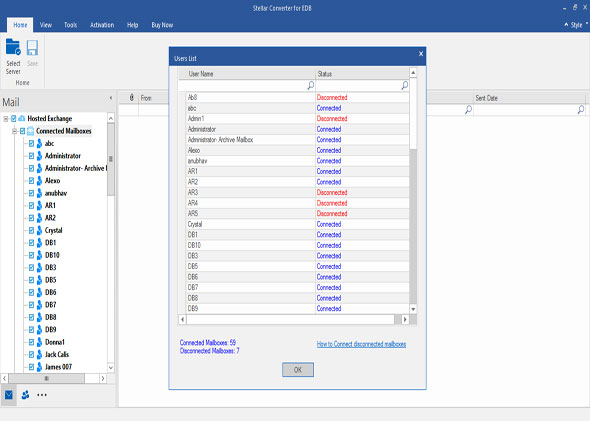Open the Help tab
The height and width of the screenshot is (421, 590).
coord(132,25)
